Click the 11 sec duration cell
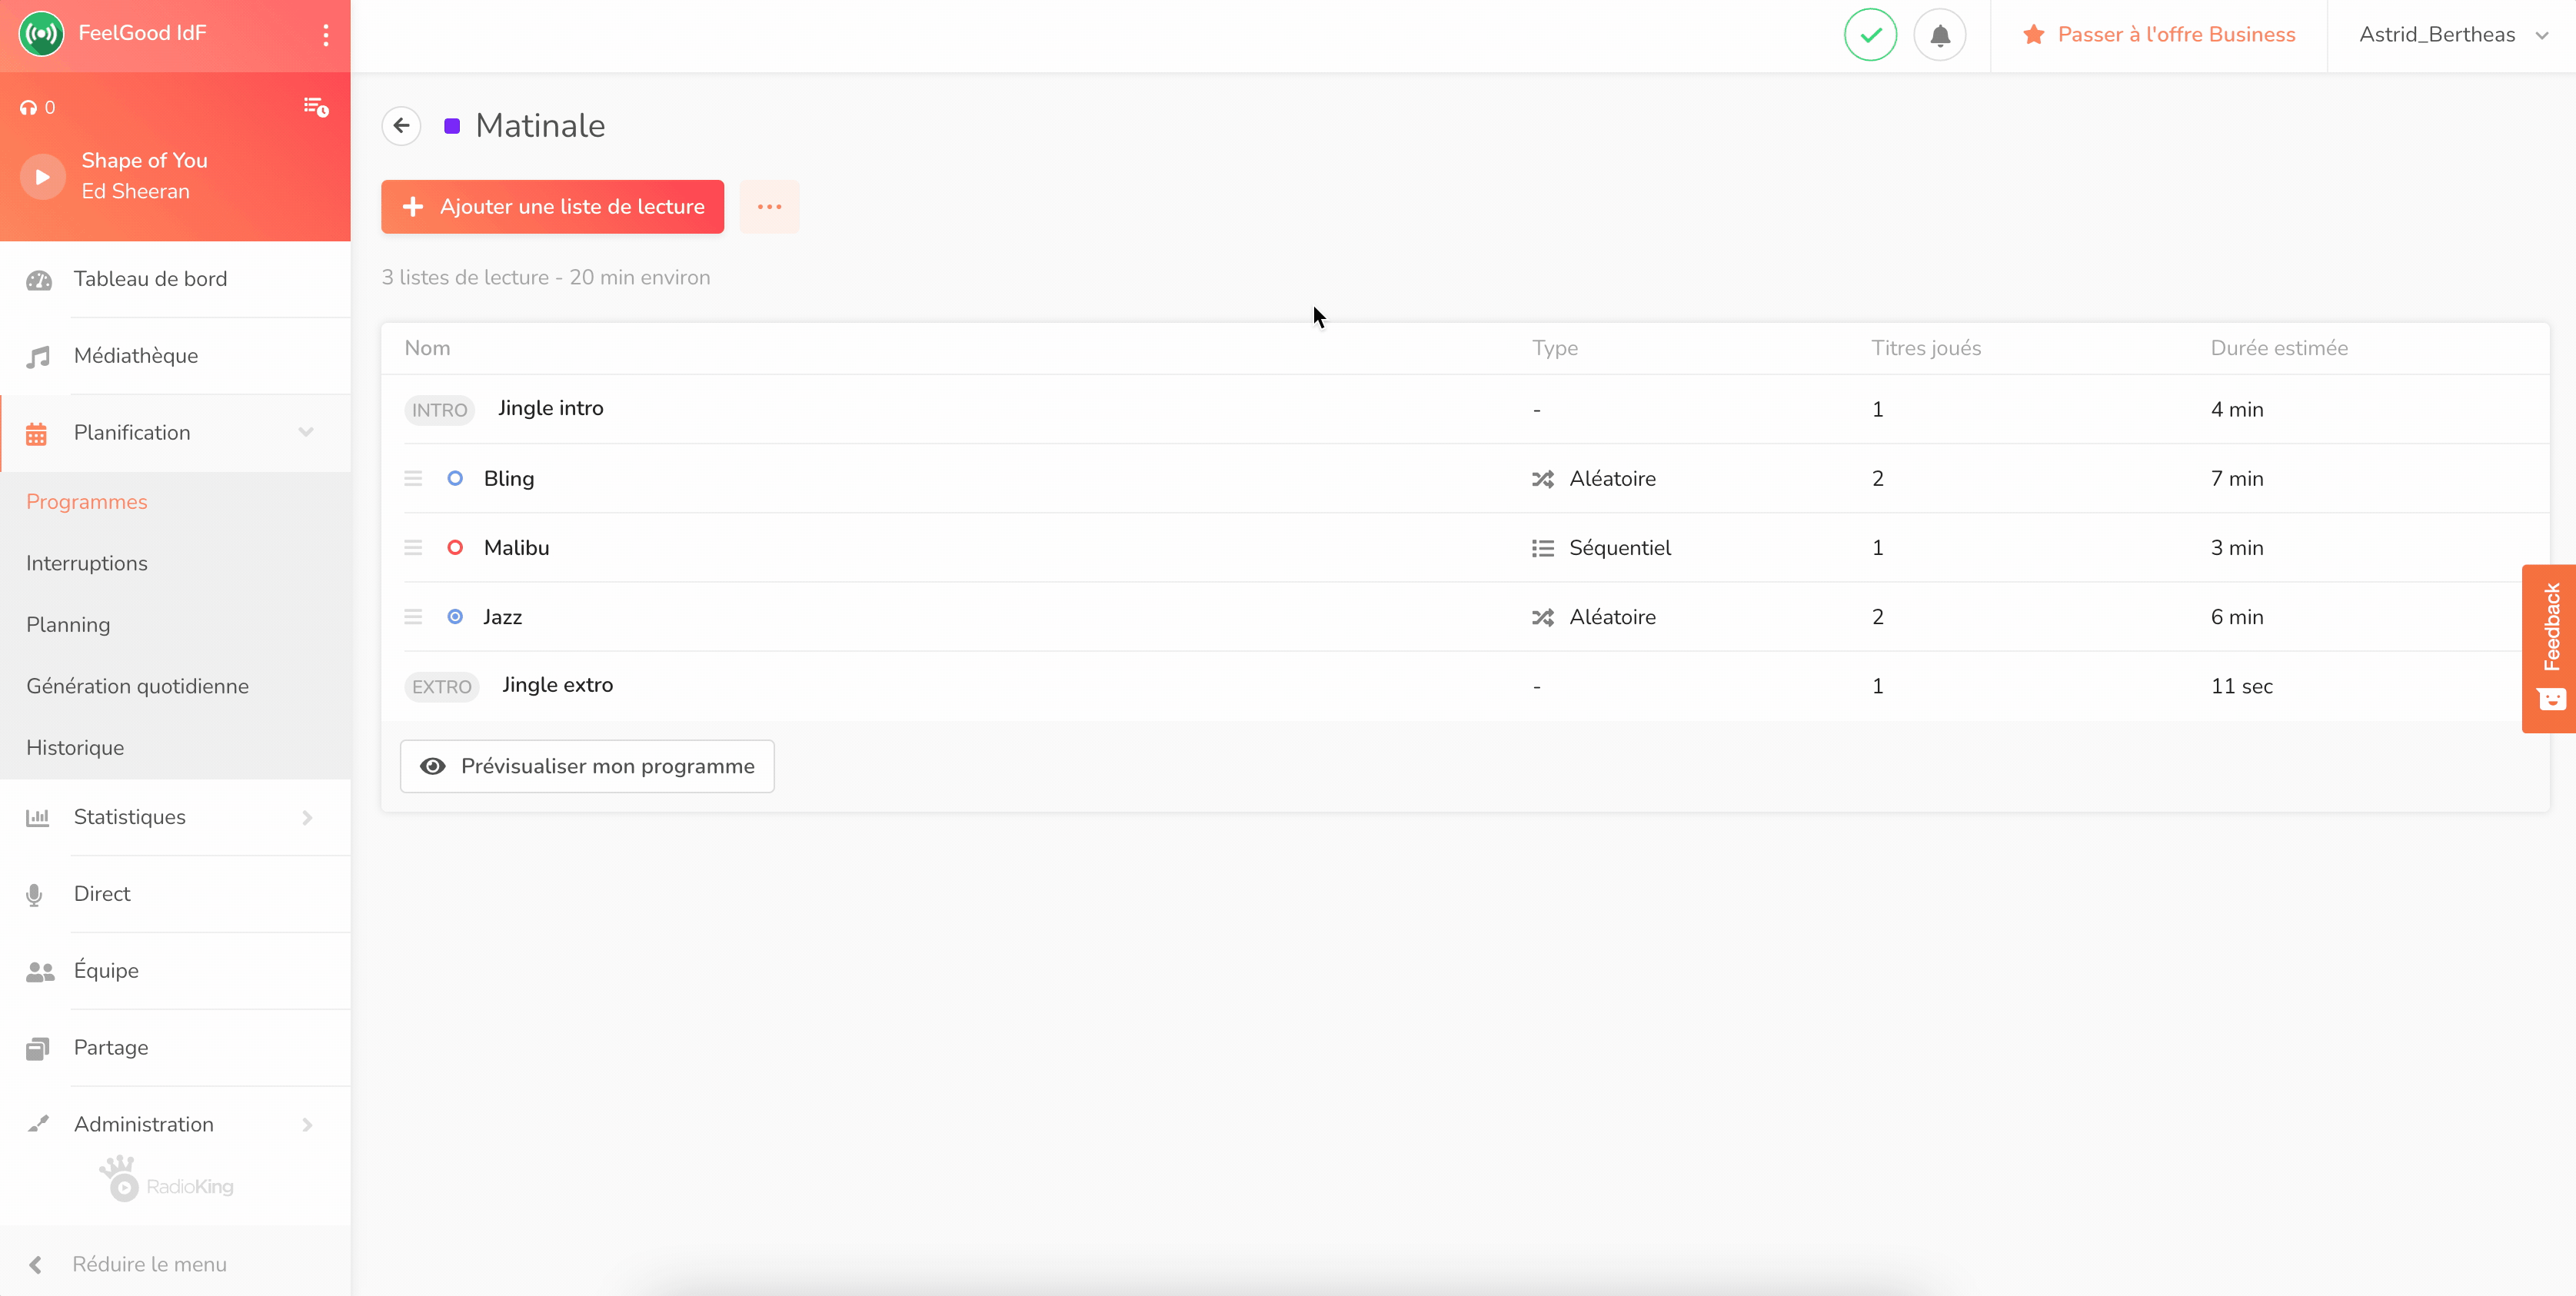The height and width of the screenshot is (1296, 2576). click(2242, 687)
